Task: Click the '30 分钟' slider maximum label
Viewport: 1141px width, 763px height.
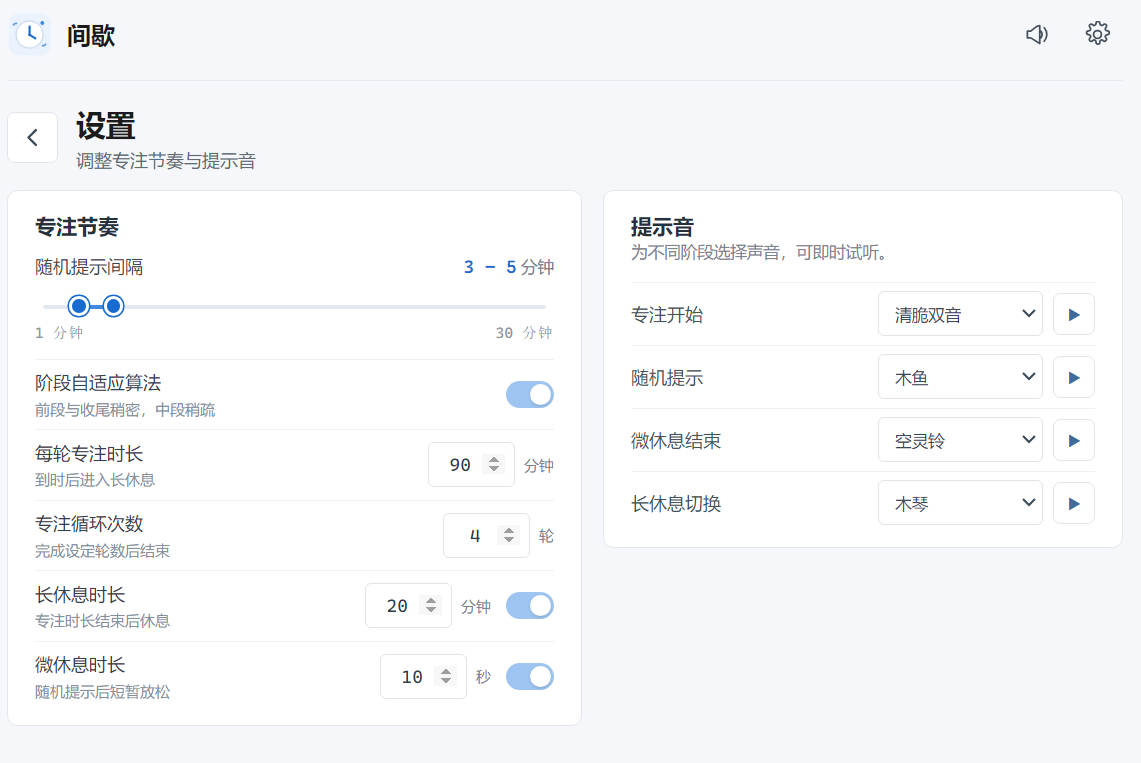Action: [x=524, y=333]
